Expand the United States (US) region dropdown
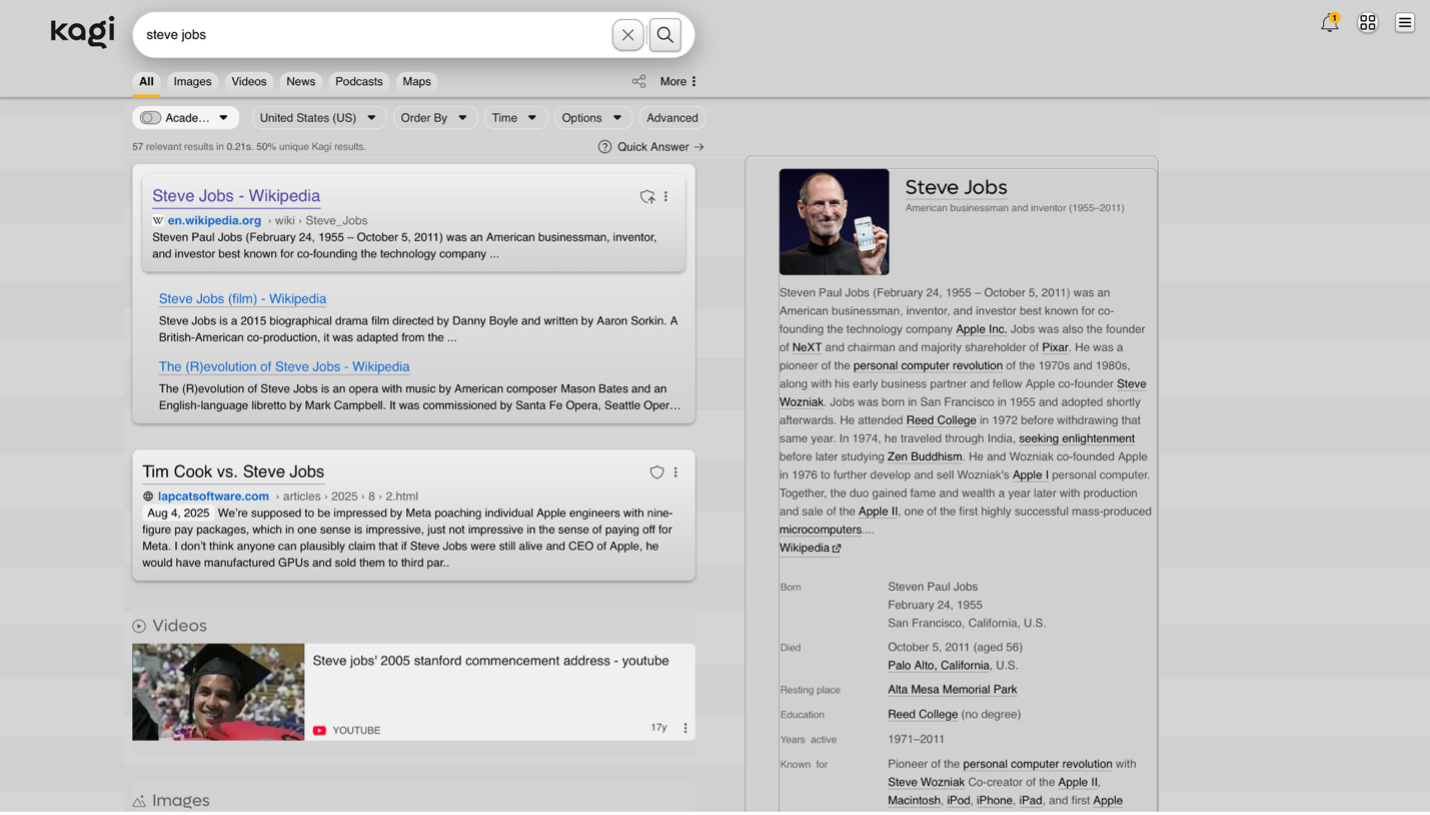Screen dimensions: 1430x815 click(317, 118)
